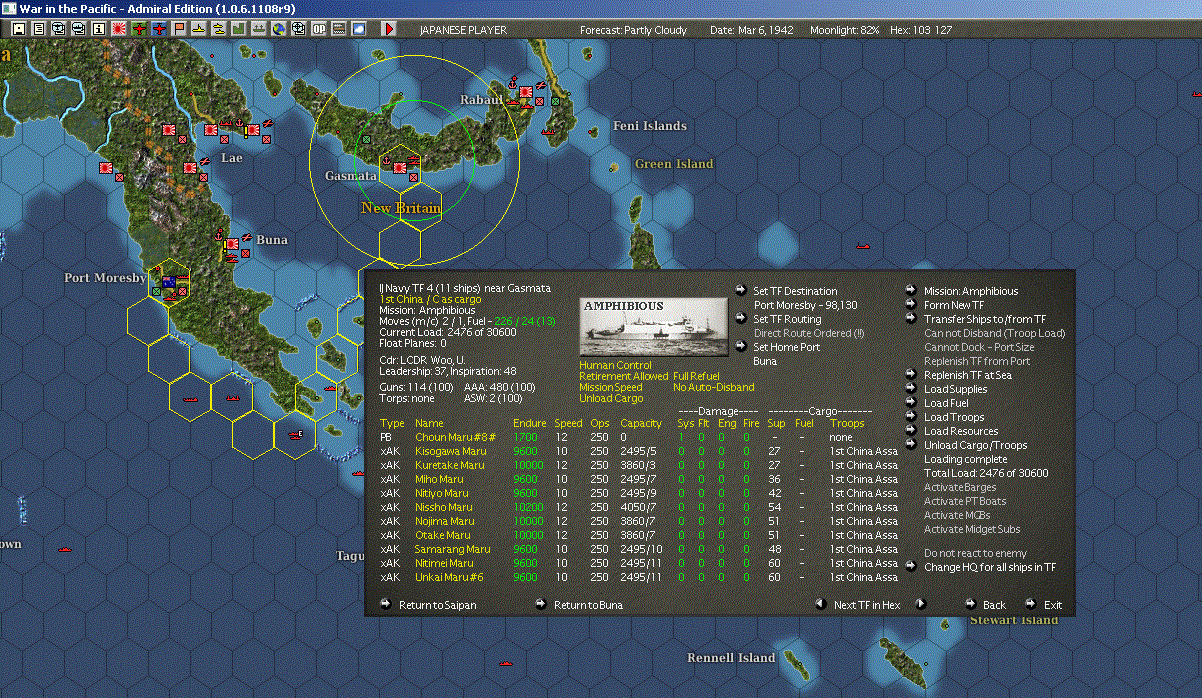Toggle Unload Cargo setting under Mission Speed

[x=611, y=398]
